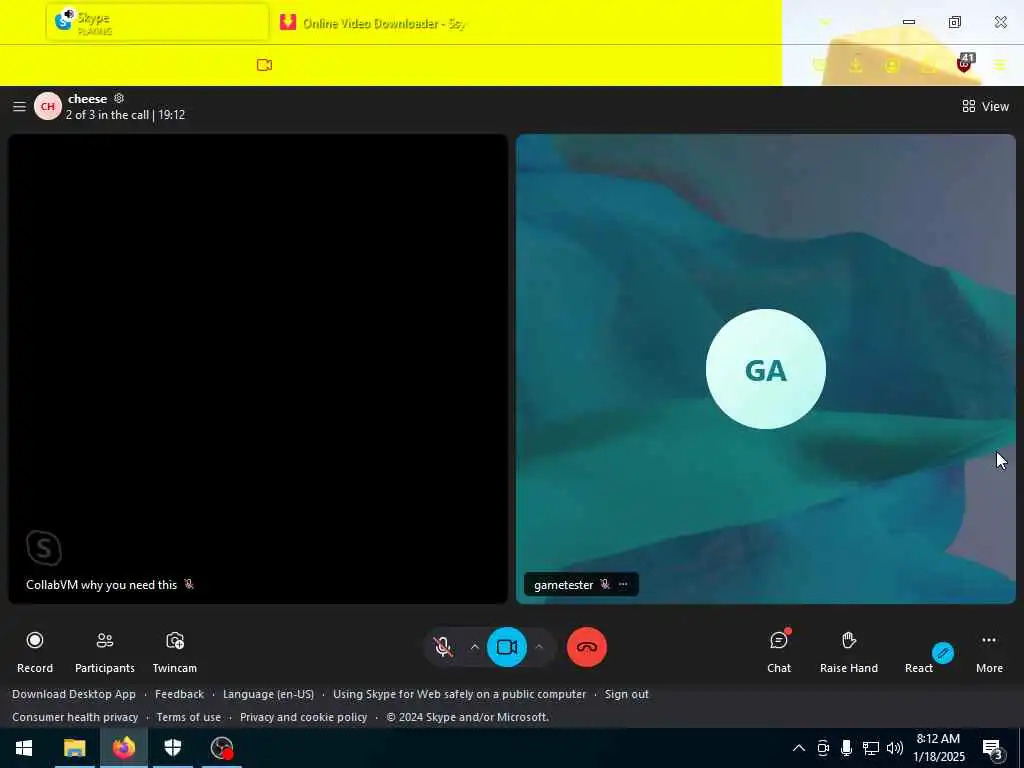1024x768 pixels.
Task: Open the Terms of use link
Action: point(188,717)
